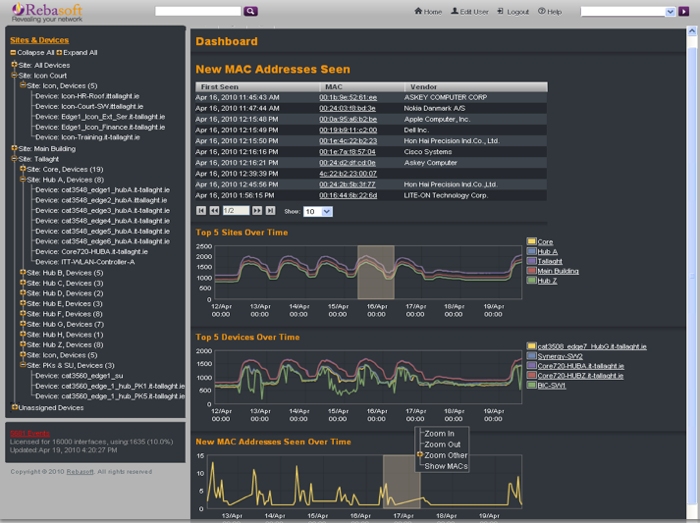700x523 pixels.
Task: Expand Site: Hub G, Devices (7)
Action: click(23, 324)
